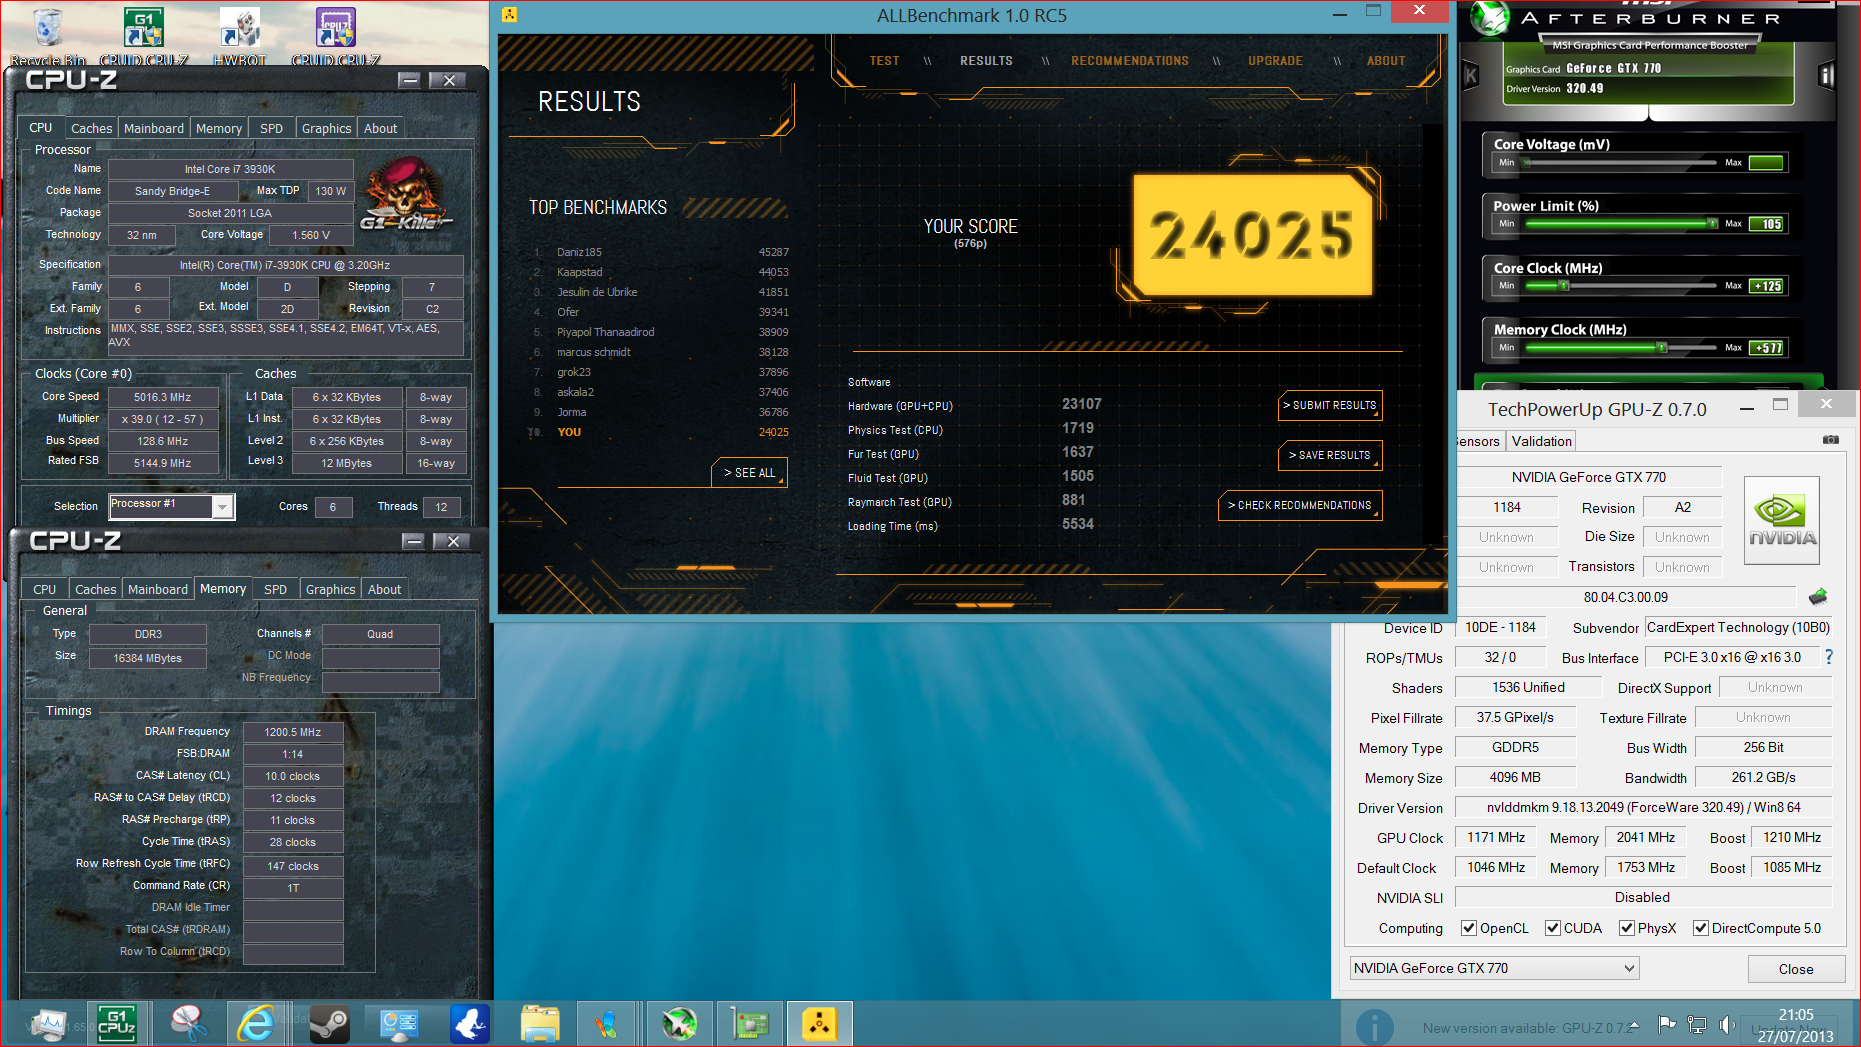Toggle the OpenCL checkbox in GPU-Z
This screenshot has height=1047, width=1861.
click(x=1469, y=928)
